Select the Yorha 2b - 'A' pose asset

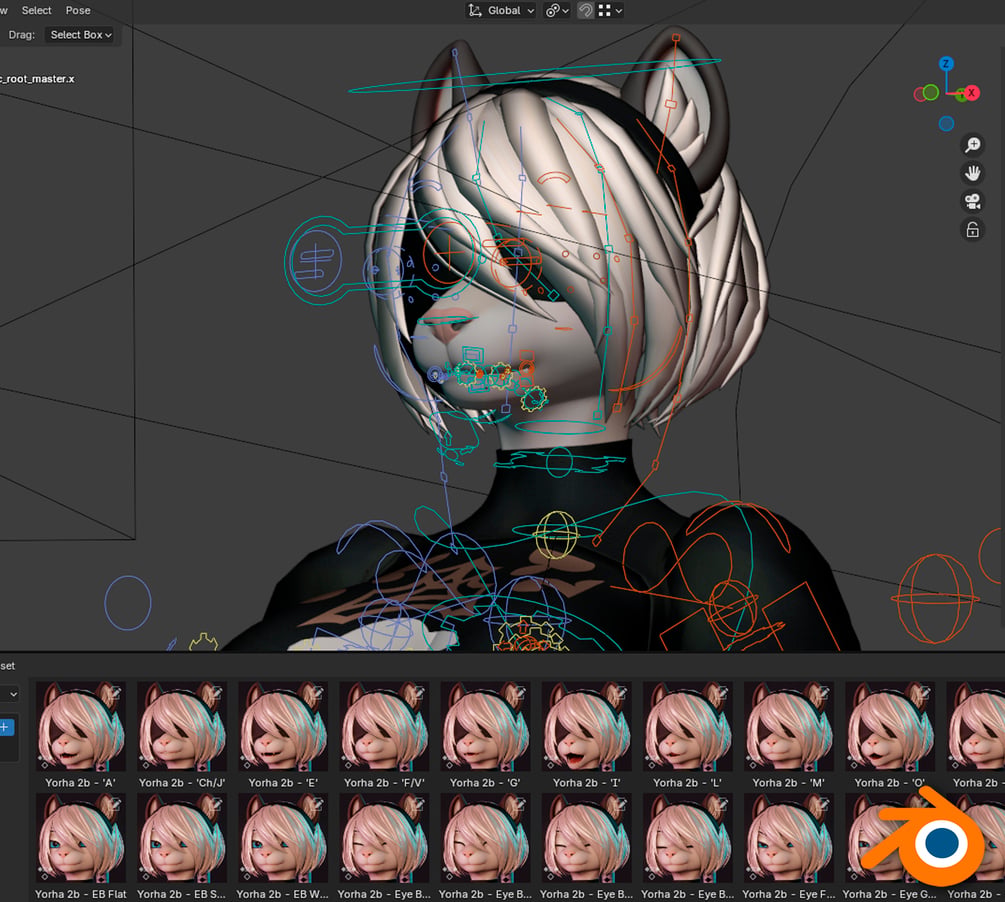point(81,735)
